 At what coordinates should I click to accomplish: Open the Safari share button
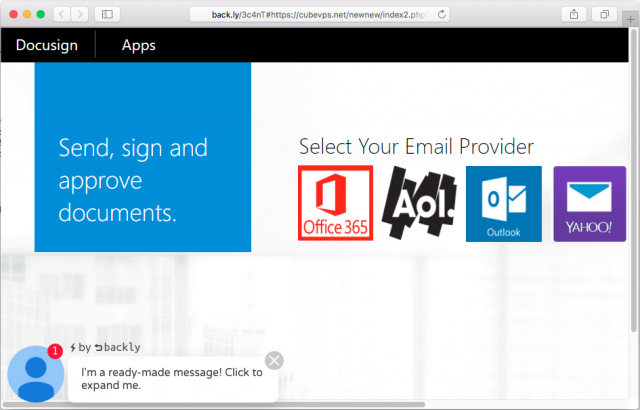(574, 15)
